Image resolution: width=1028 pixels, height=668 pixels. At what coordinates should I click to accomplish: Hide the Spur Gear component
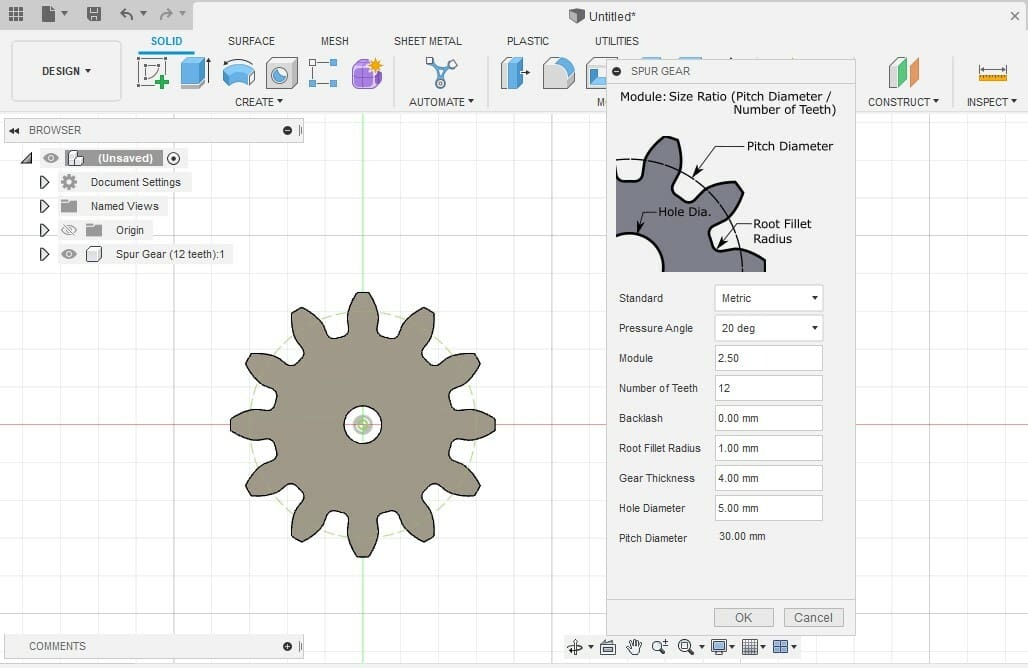68,254
